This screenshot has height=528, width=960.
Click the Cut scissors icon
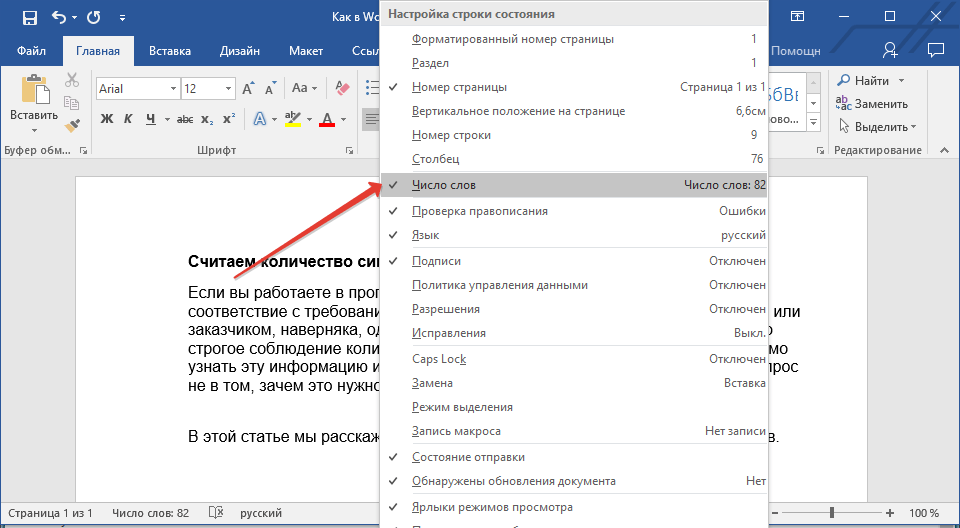(x=72, y=81)
